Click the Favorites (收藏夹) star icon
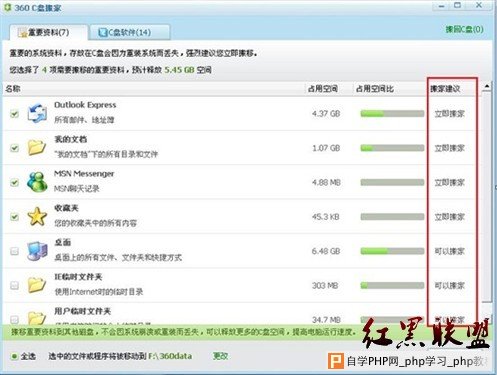 [x=37, y=217]
